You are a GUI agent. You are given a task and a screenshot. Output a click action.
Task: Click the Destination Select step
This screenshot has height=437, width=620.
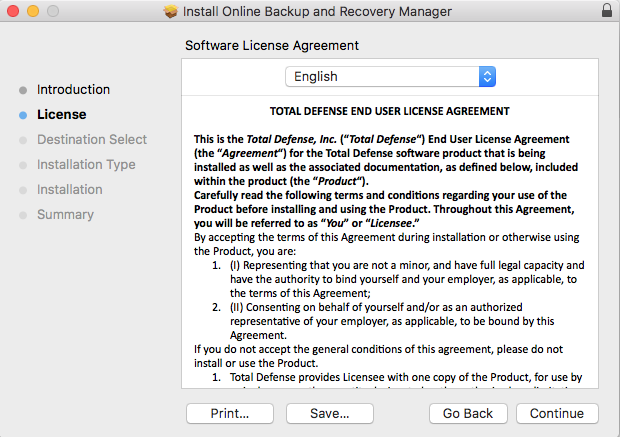click(92, 139)
